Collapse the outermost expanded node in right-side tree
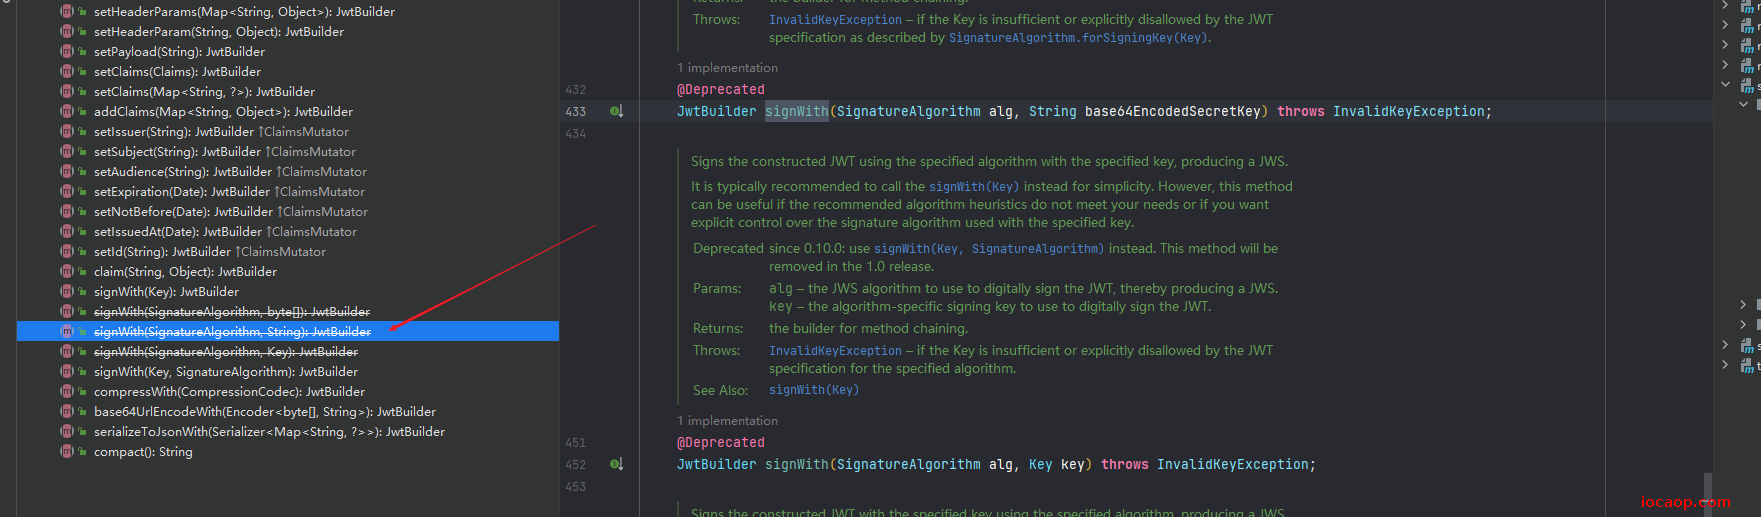Screen dimensions: 1761x517 click(1725, 84)
